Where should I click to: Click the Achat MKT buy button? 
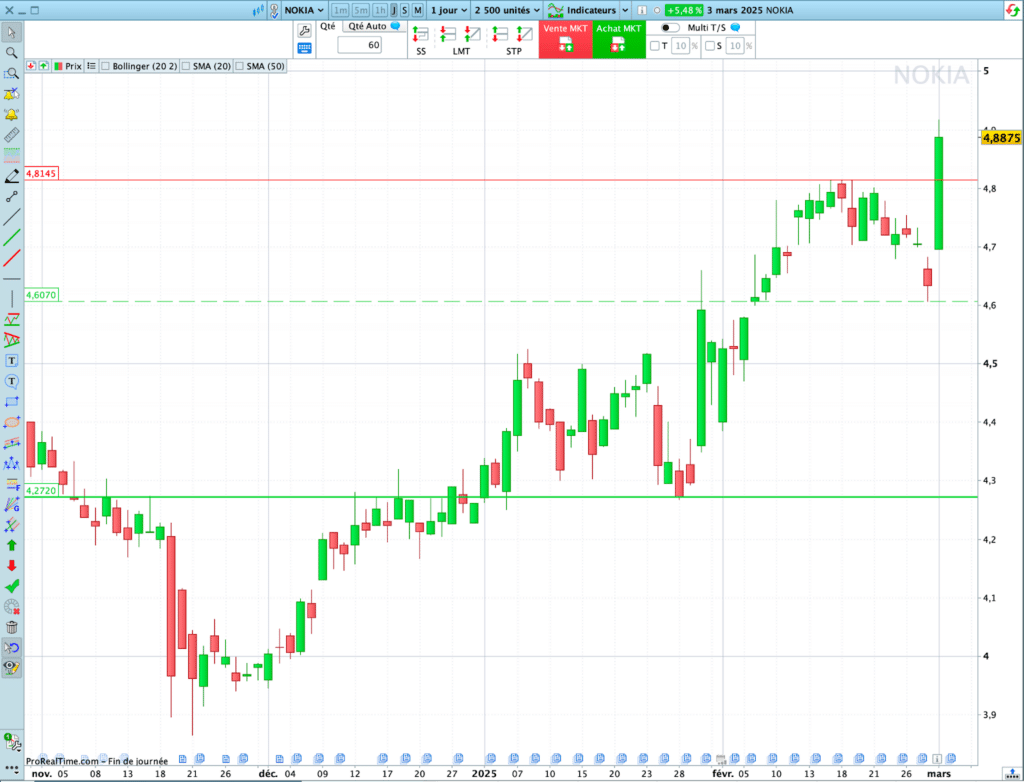618,39
